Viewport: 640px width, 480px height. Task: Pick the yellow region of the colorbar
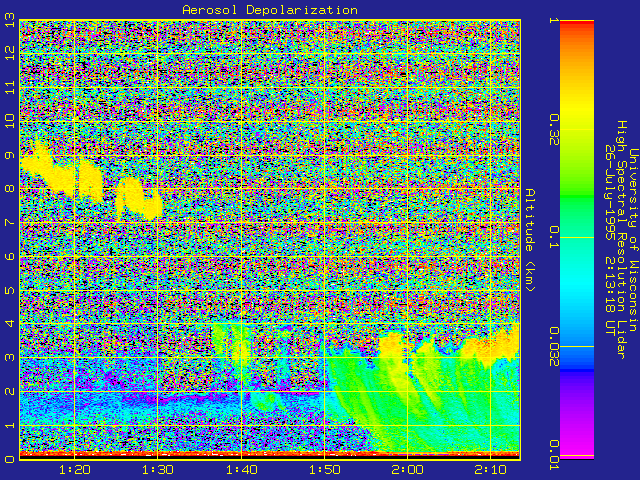(577, 110)
